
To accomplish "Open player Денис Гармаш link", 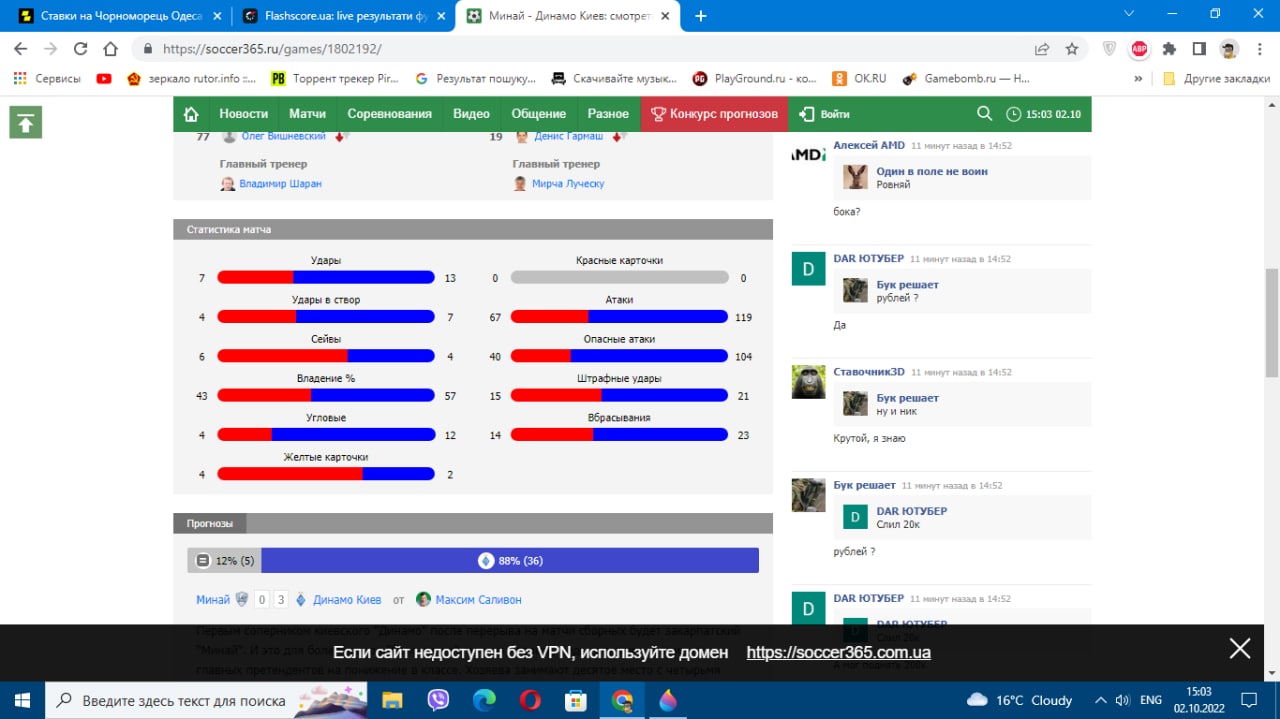I will [x=568, y=137].
